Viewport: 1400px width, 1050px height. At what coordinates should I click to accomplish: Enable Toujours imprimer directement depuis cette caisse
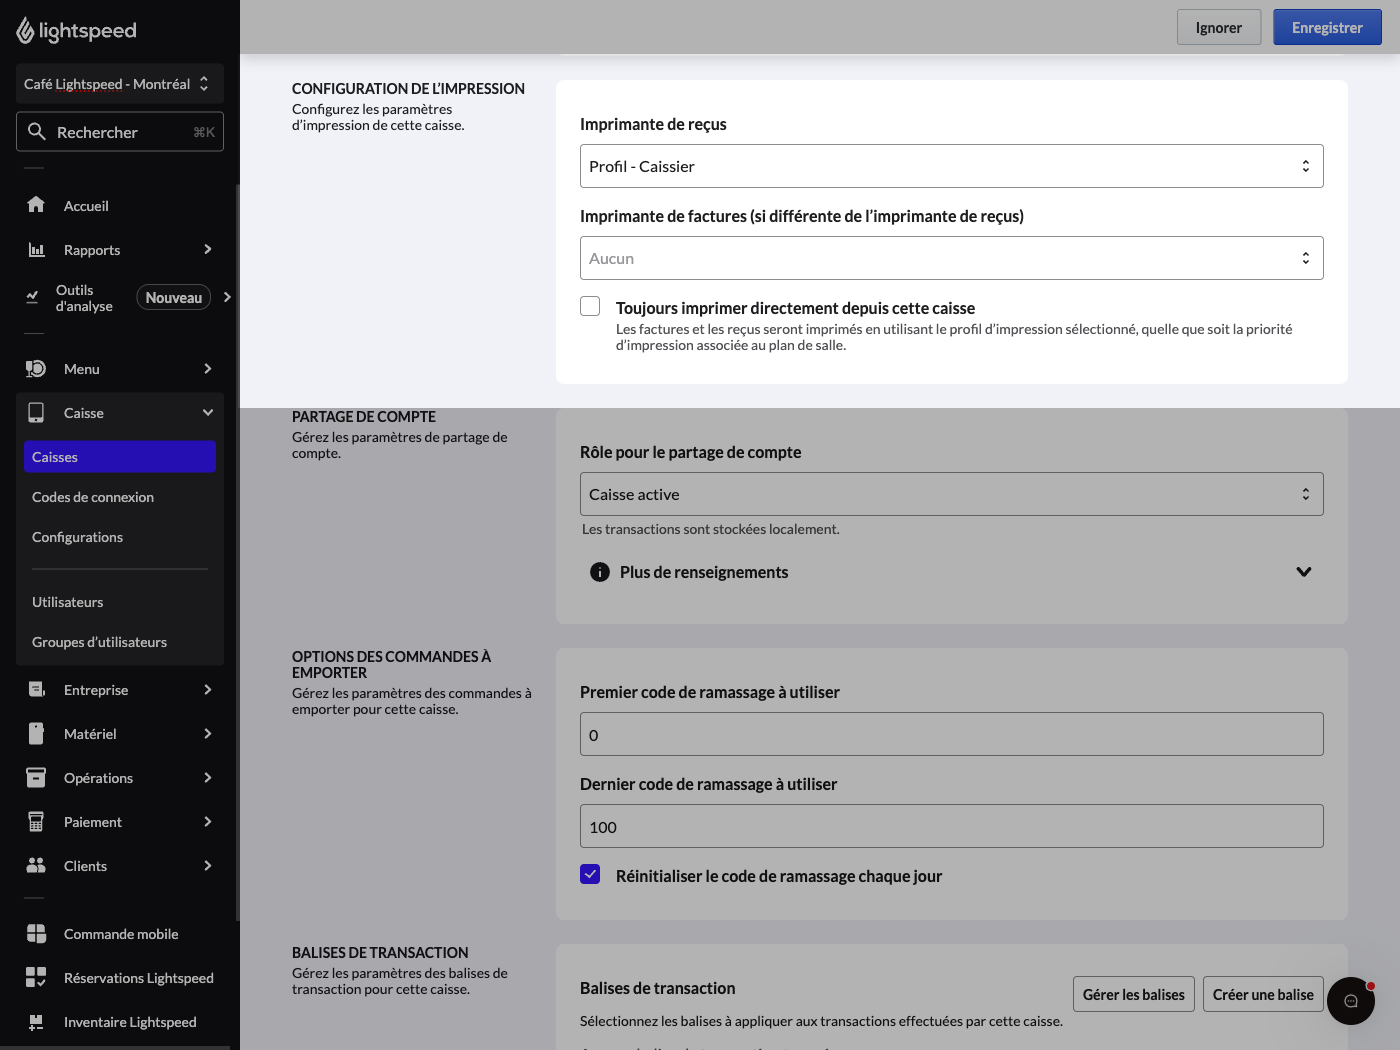pos(590,306)
